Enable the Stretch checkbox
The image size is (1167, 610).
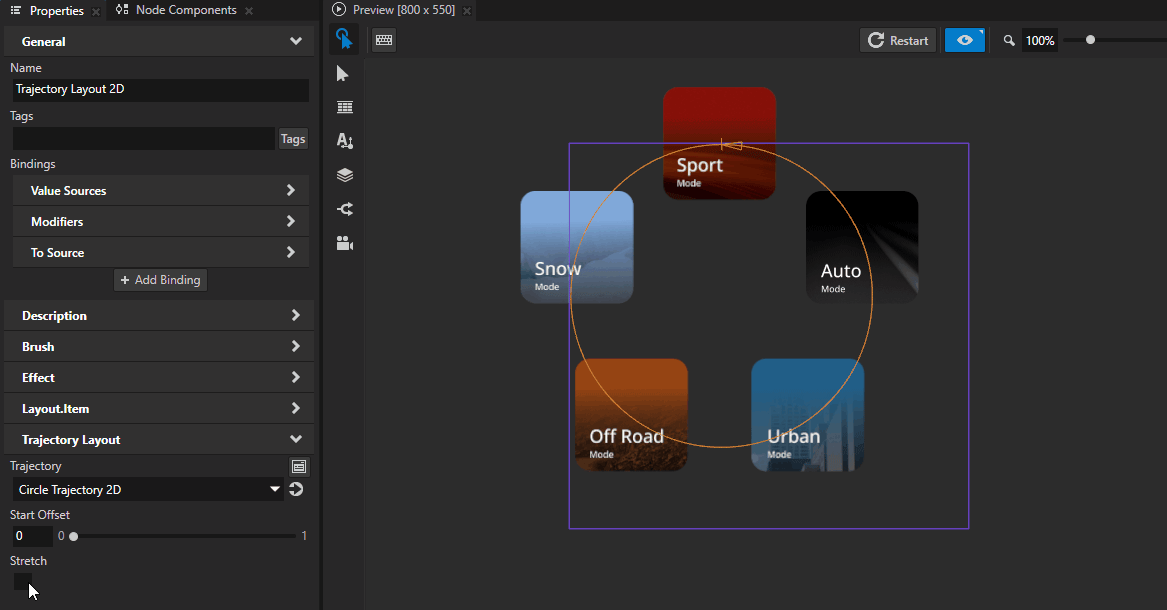tap(24, 581)
